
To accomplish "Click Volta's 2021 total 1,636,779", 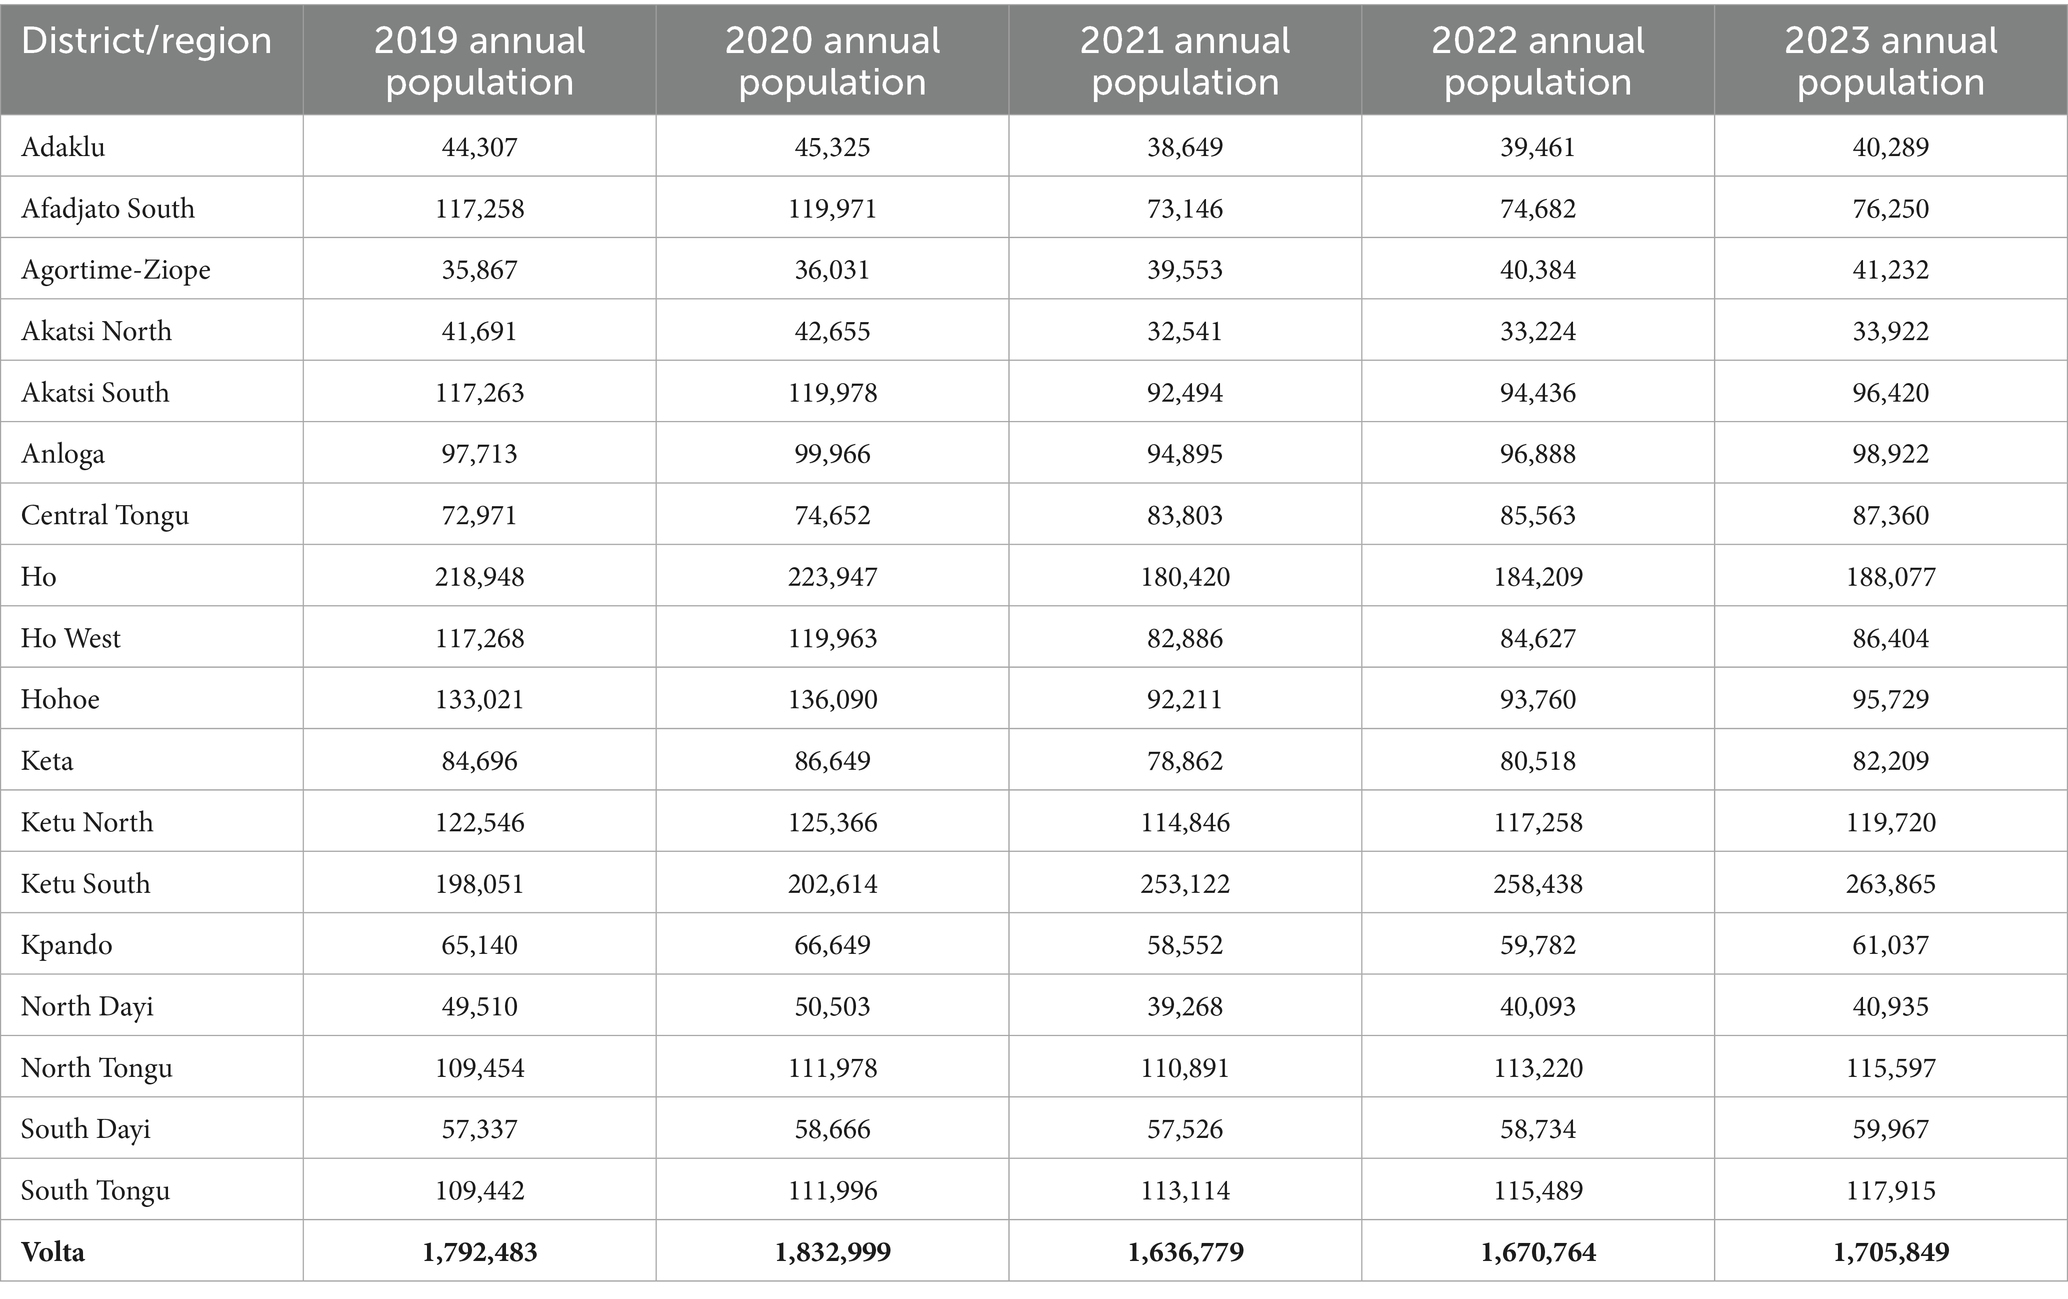I will point(1185,1252).
